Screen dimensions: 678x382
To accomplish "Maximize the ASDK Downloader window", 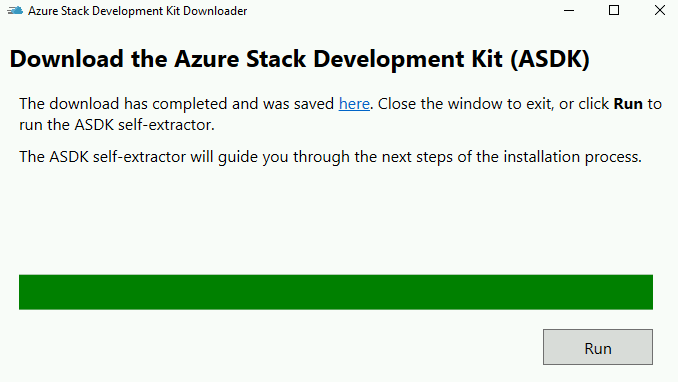I will 614,10.
